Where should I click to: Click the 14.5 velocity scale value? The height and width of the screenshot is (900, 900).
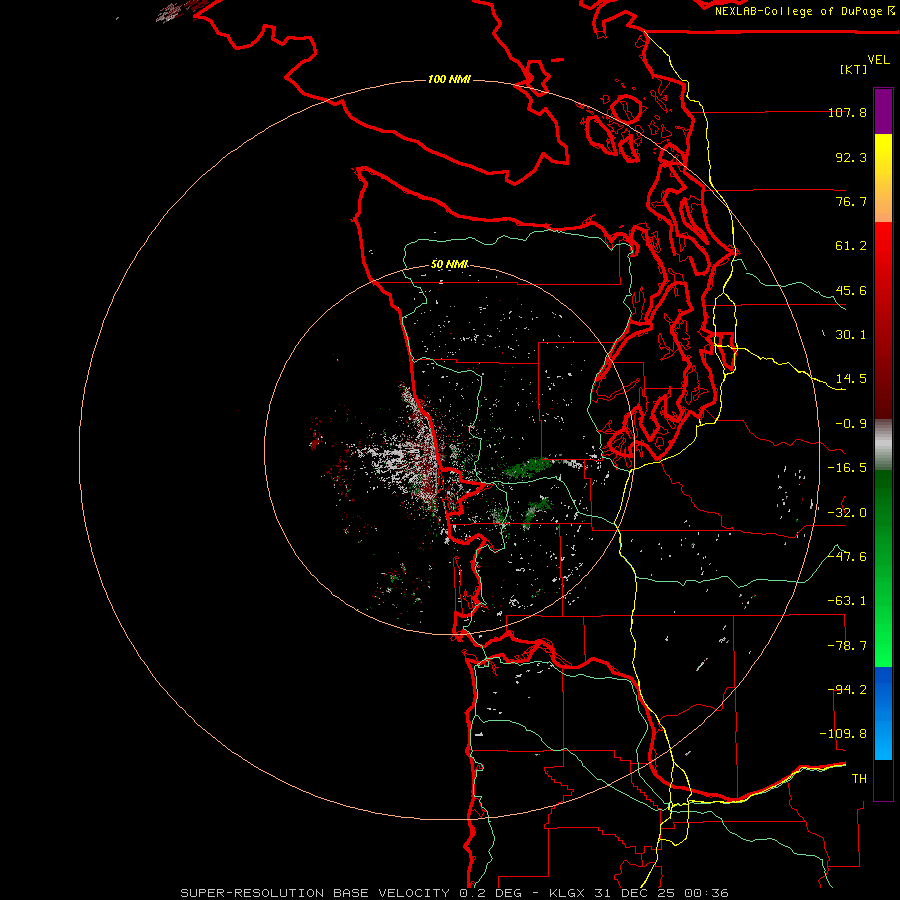(851, 379)
